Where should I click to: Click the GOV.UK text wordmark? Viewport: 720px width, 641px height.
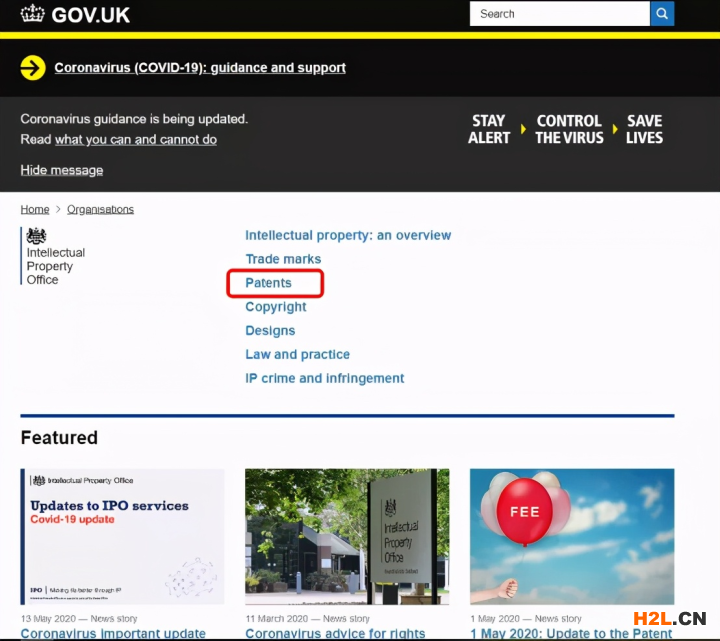coord(90,15)
